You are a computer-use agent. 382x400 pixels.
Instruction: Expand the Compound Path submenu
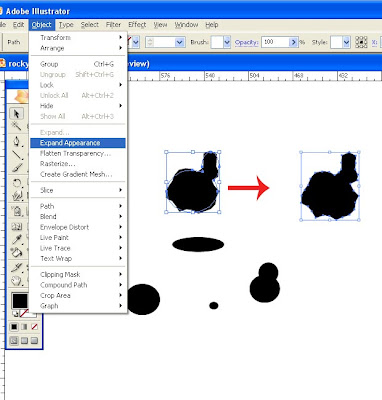[x=77, y=285]
